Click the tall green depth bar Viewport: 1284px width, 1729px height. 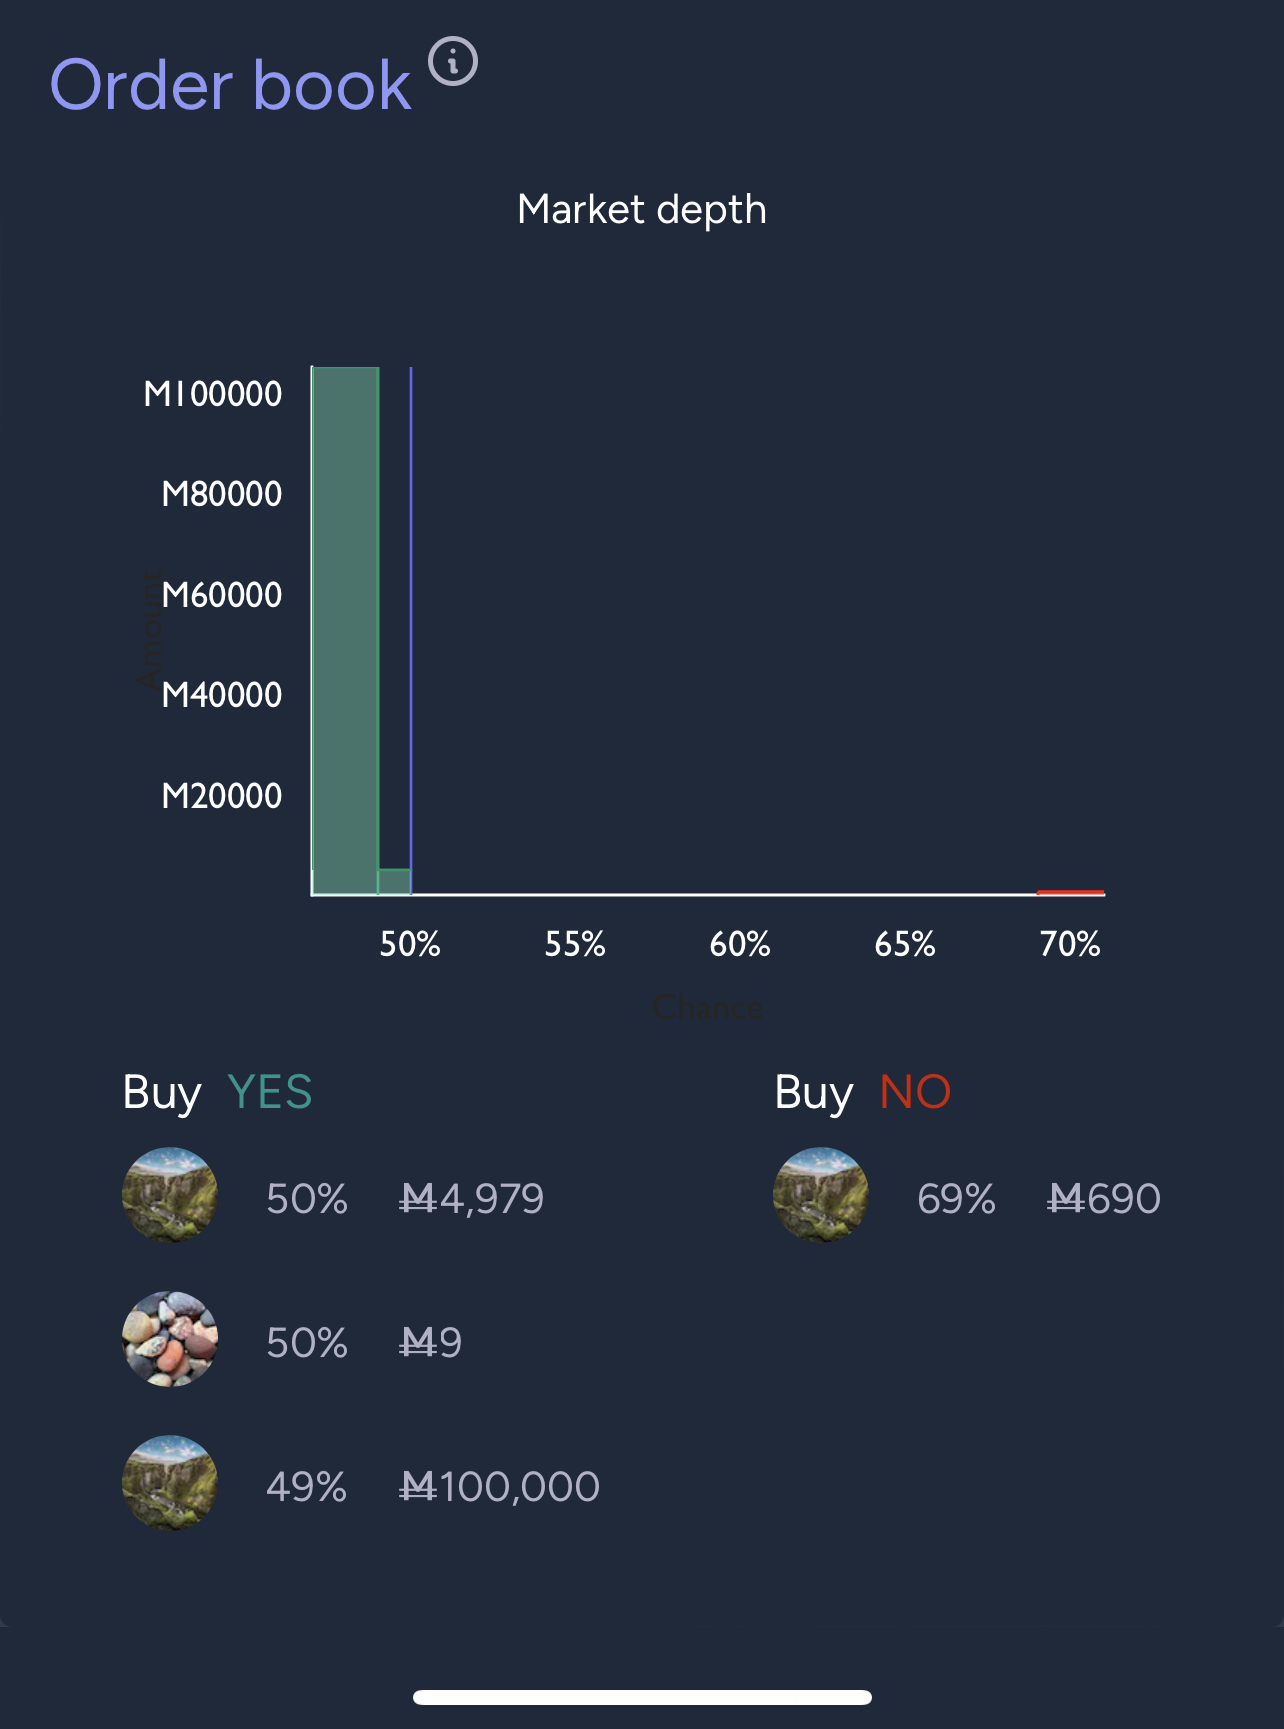(345, 630)
